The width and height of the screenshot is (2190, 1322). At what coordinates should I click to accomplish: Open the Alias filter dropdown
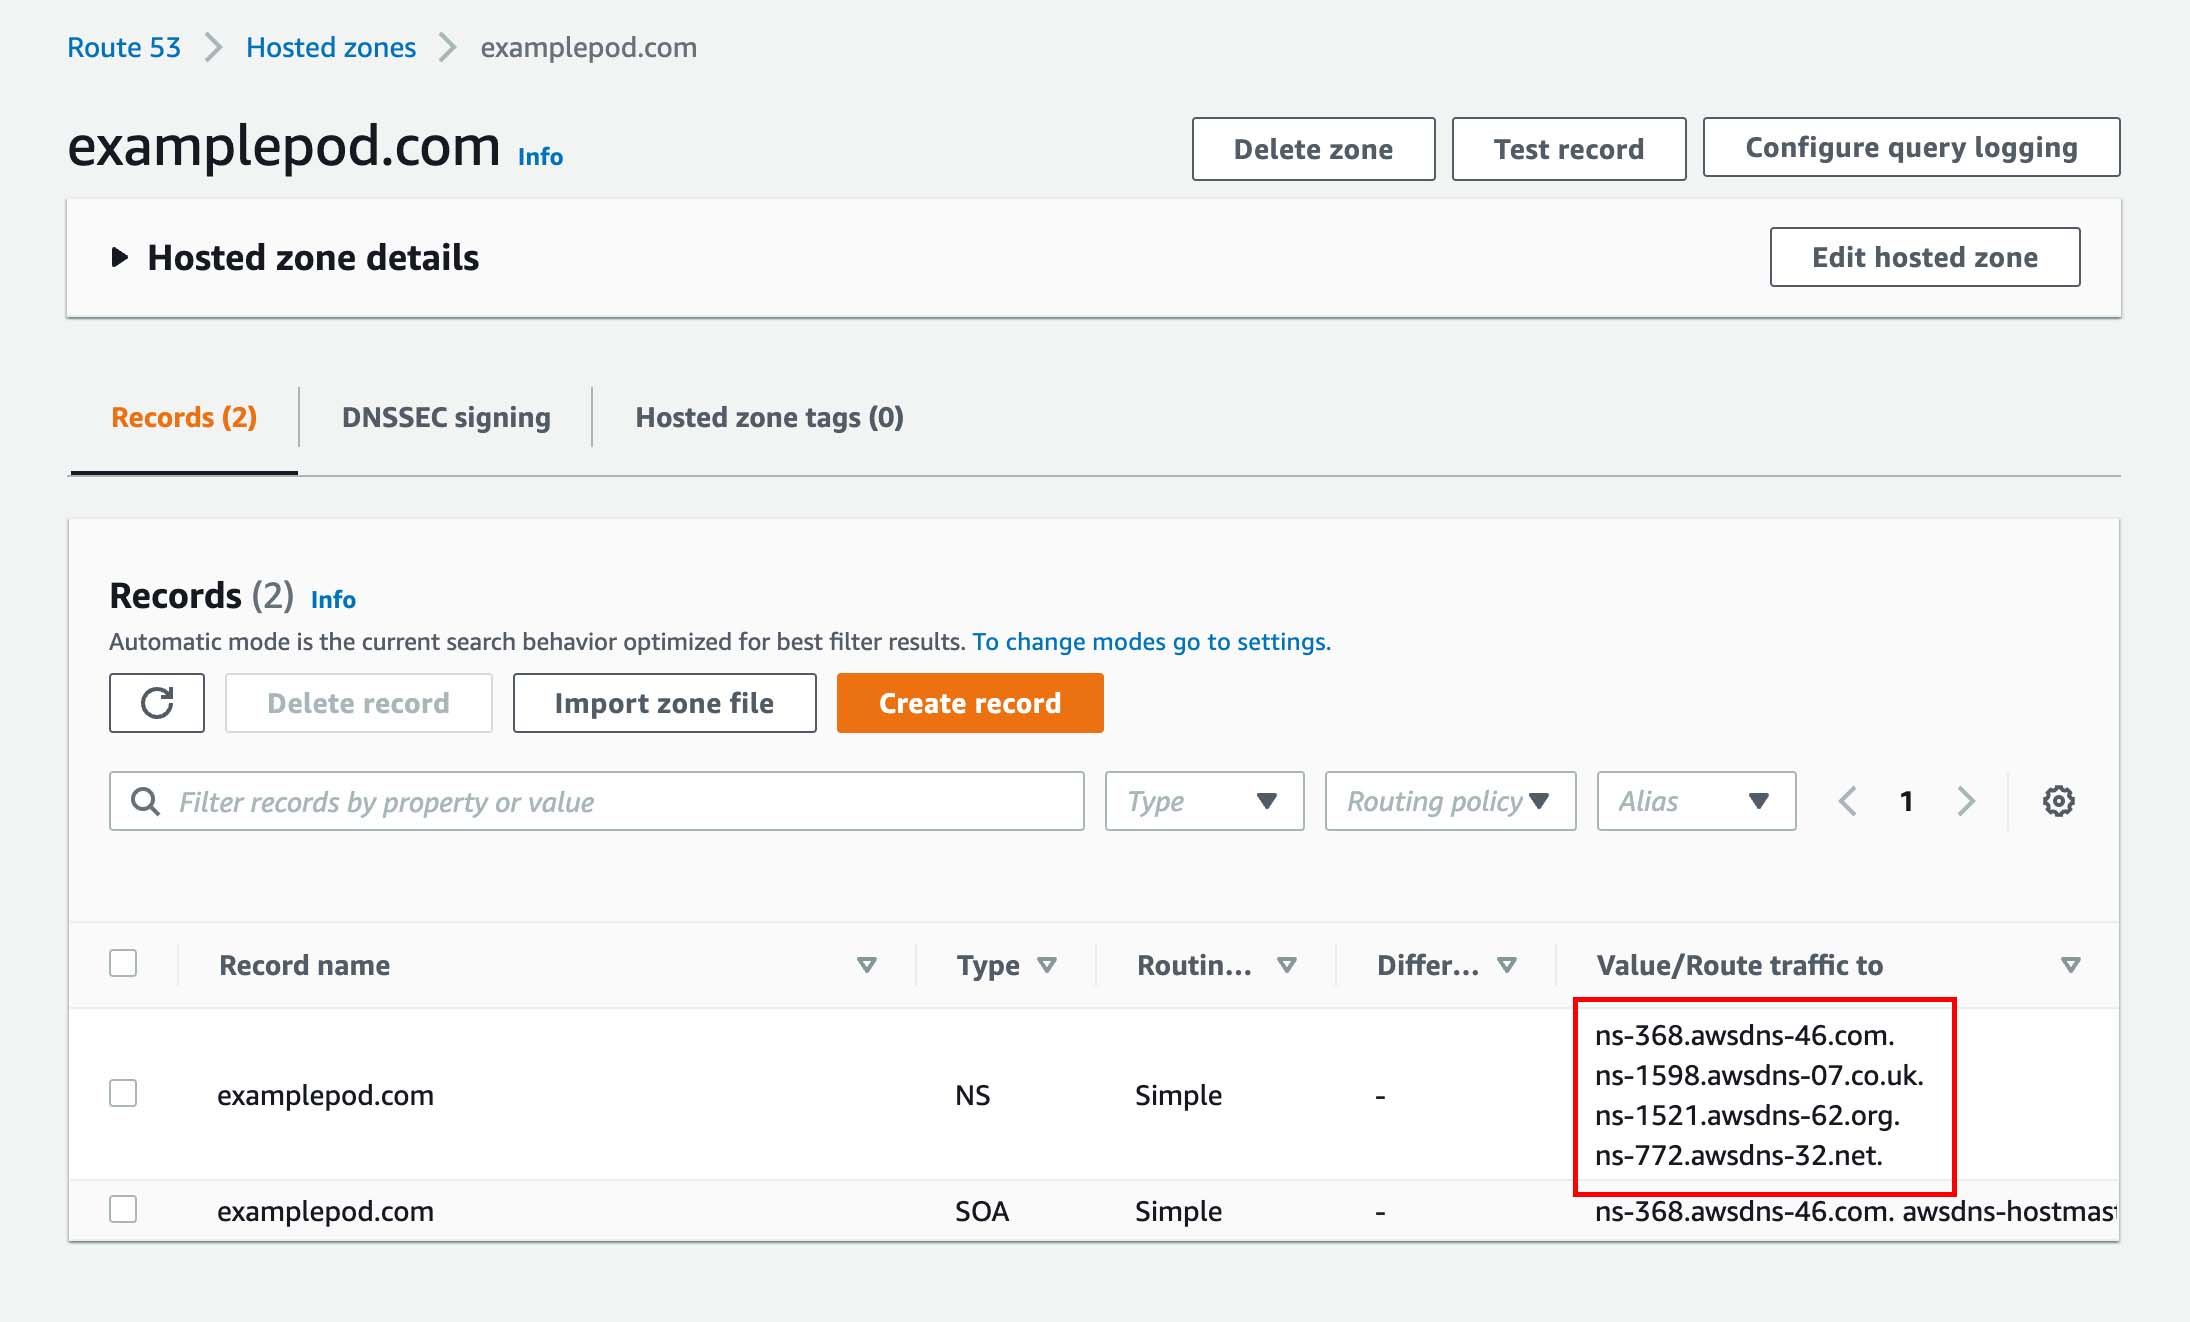[1696, 801]
